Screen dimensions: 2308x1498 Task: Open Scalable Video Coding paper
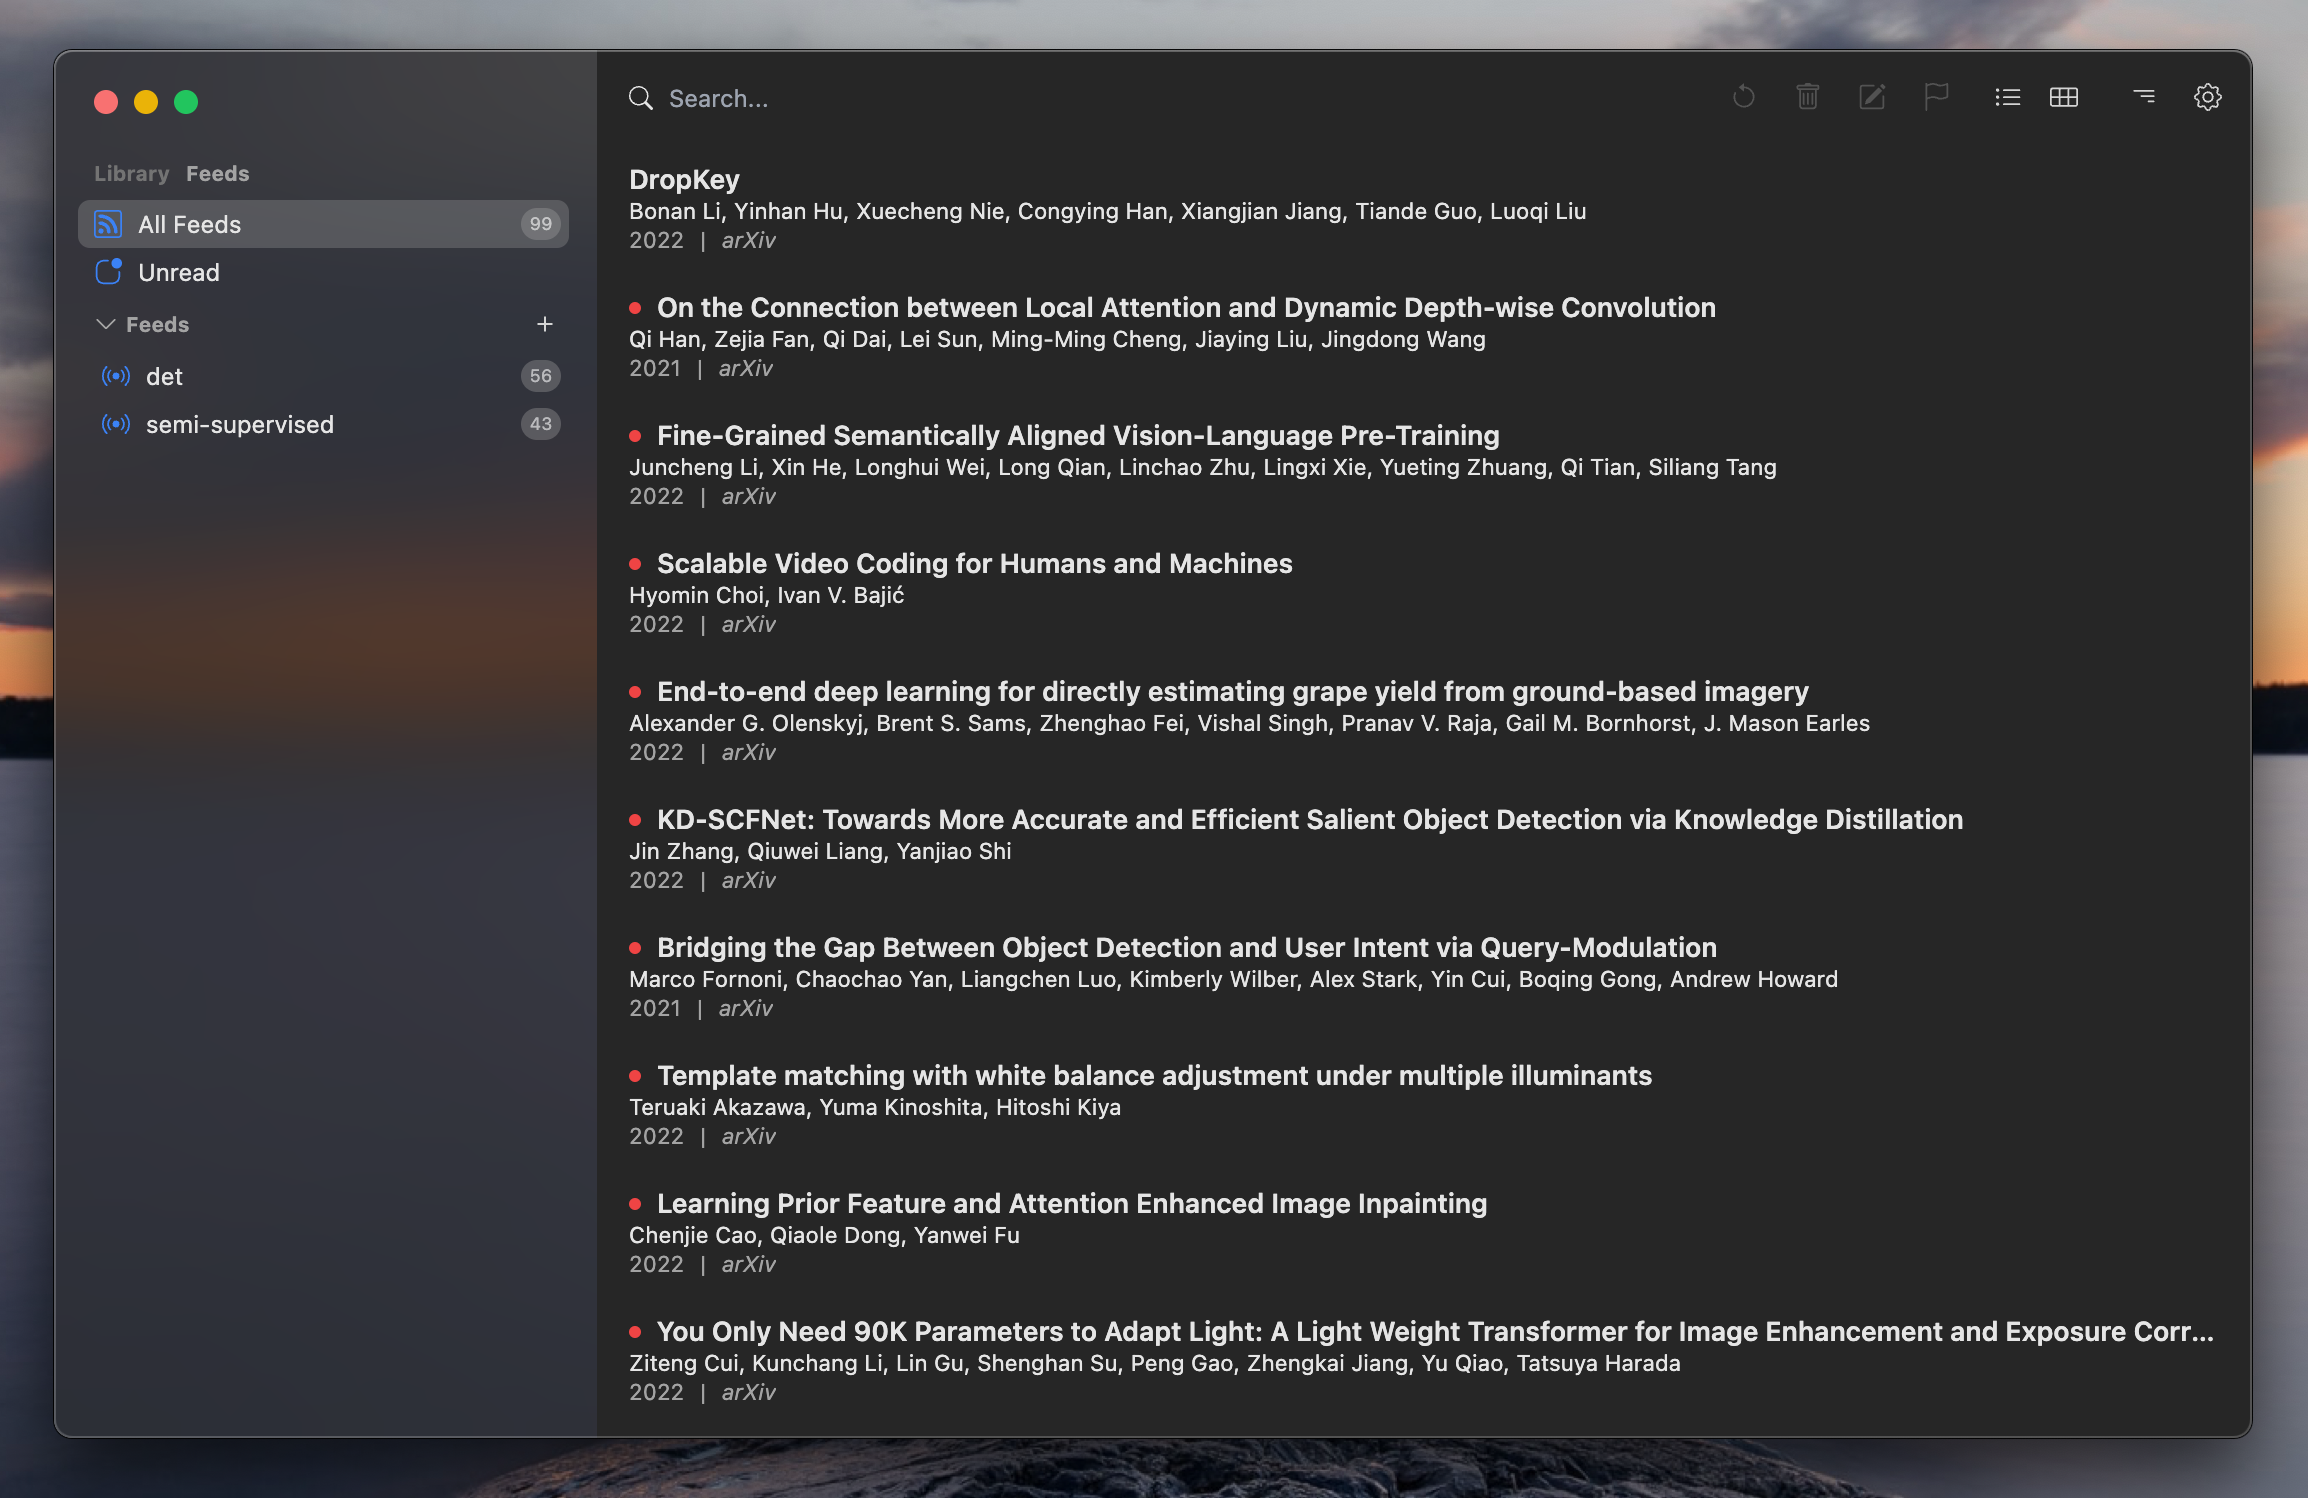(x=974, y=564)
